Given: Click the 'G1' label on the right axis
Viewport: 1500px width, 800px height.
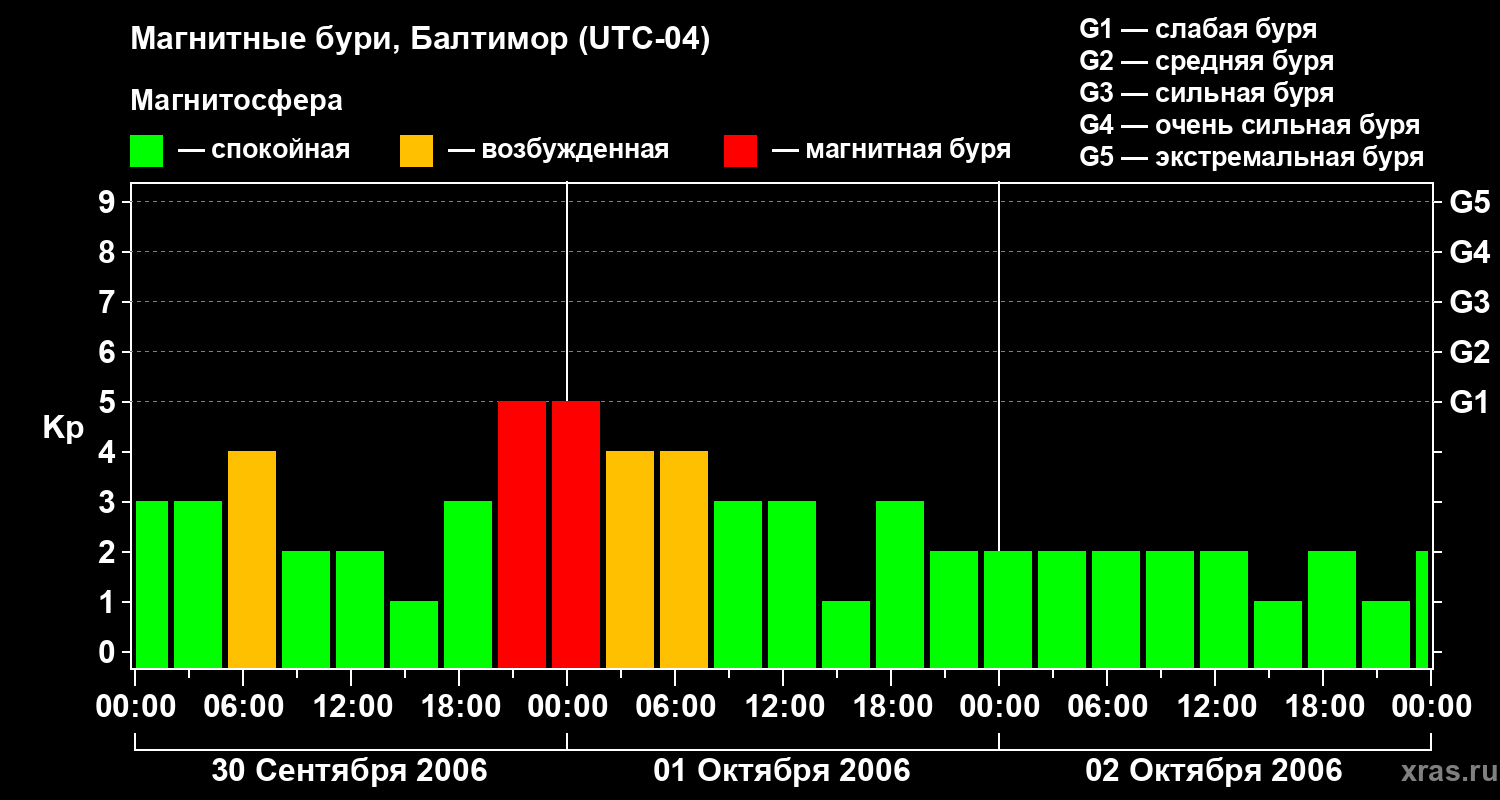Looking at the screenshot, I should 1470,402.
